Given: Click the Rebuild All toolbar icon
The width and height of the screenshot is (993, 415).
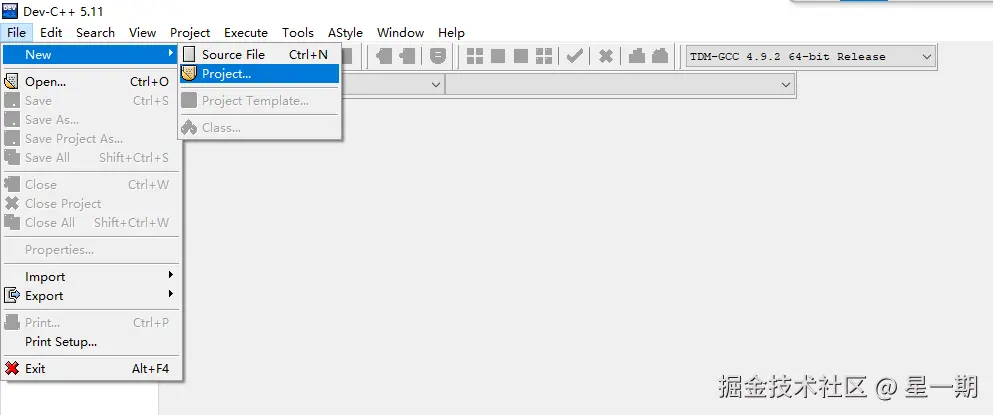Looking at the screenshot, I should (544, 56).
